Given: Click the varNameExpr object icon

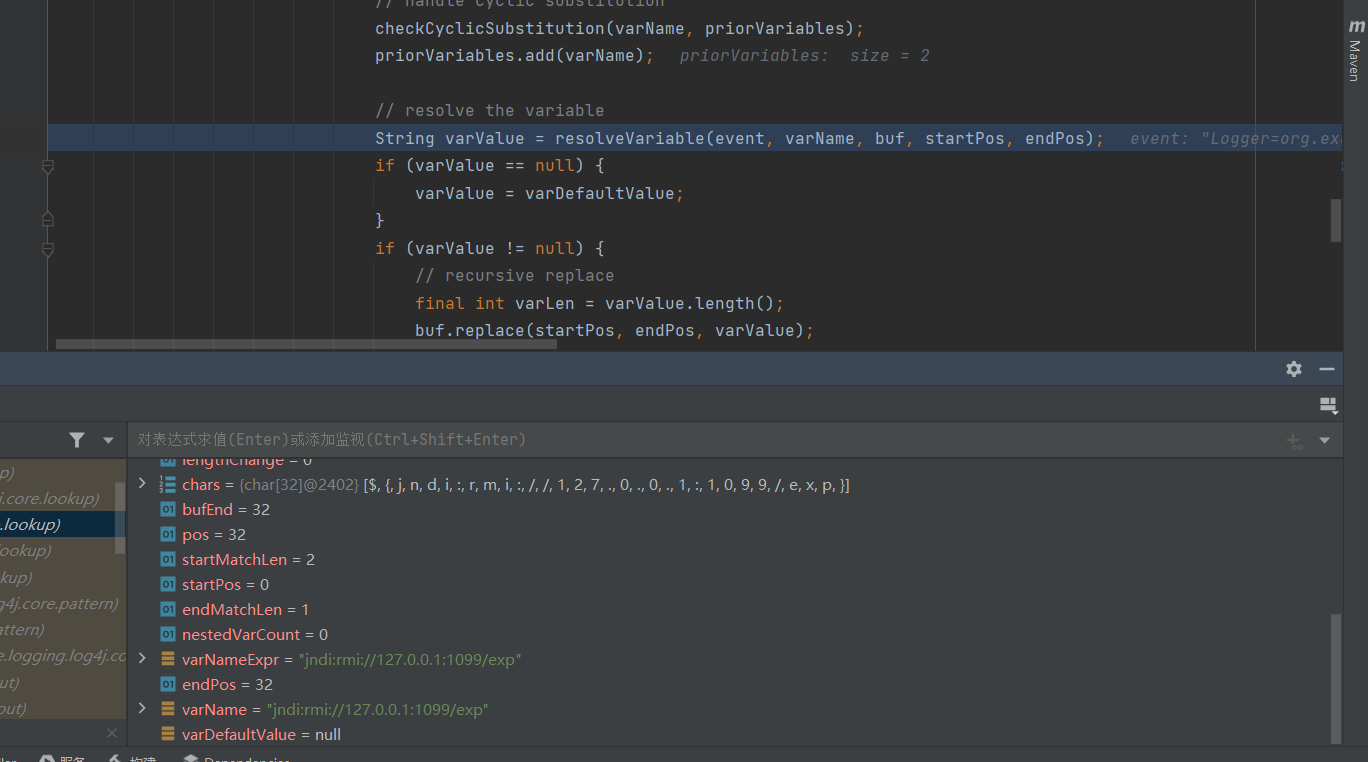Looking at the screenshot, I should click(x=168, y=659).
